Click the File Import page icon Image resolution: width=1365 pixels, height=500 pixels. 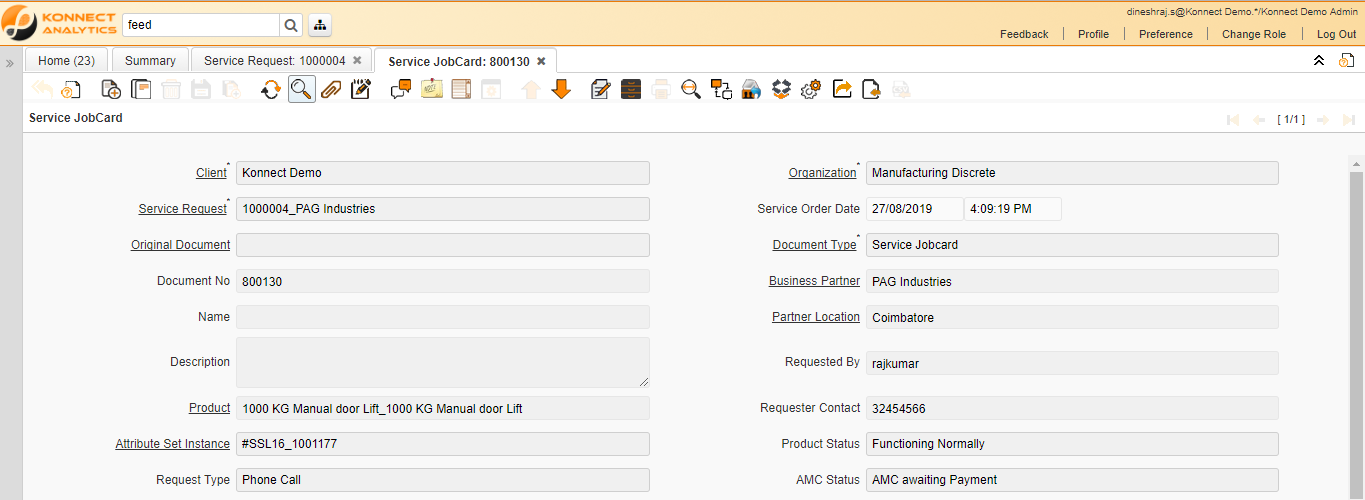(x=871, y=89)
